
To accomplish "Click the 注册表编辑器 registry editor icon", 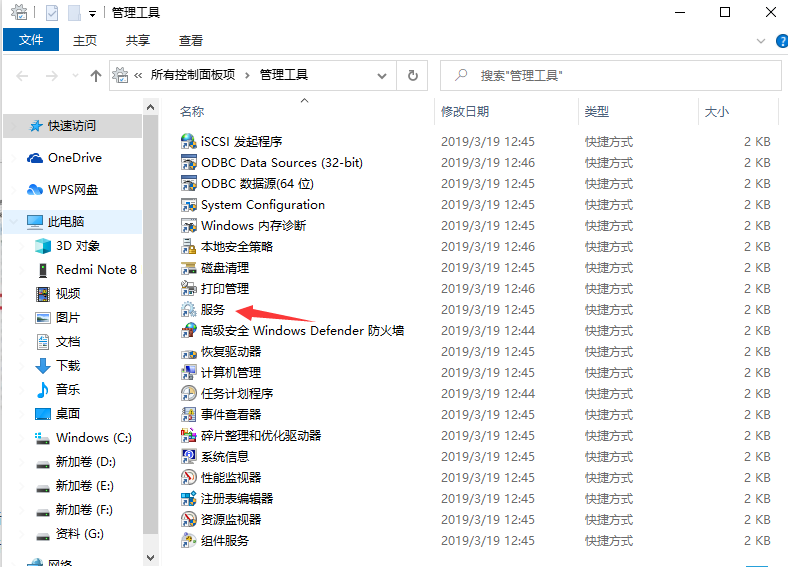I will point(189,499).
